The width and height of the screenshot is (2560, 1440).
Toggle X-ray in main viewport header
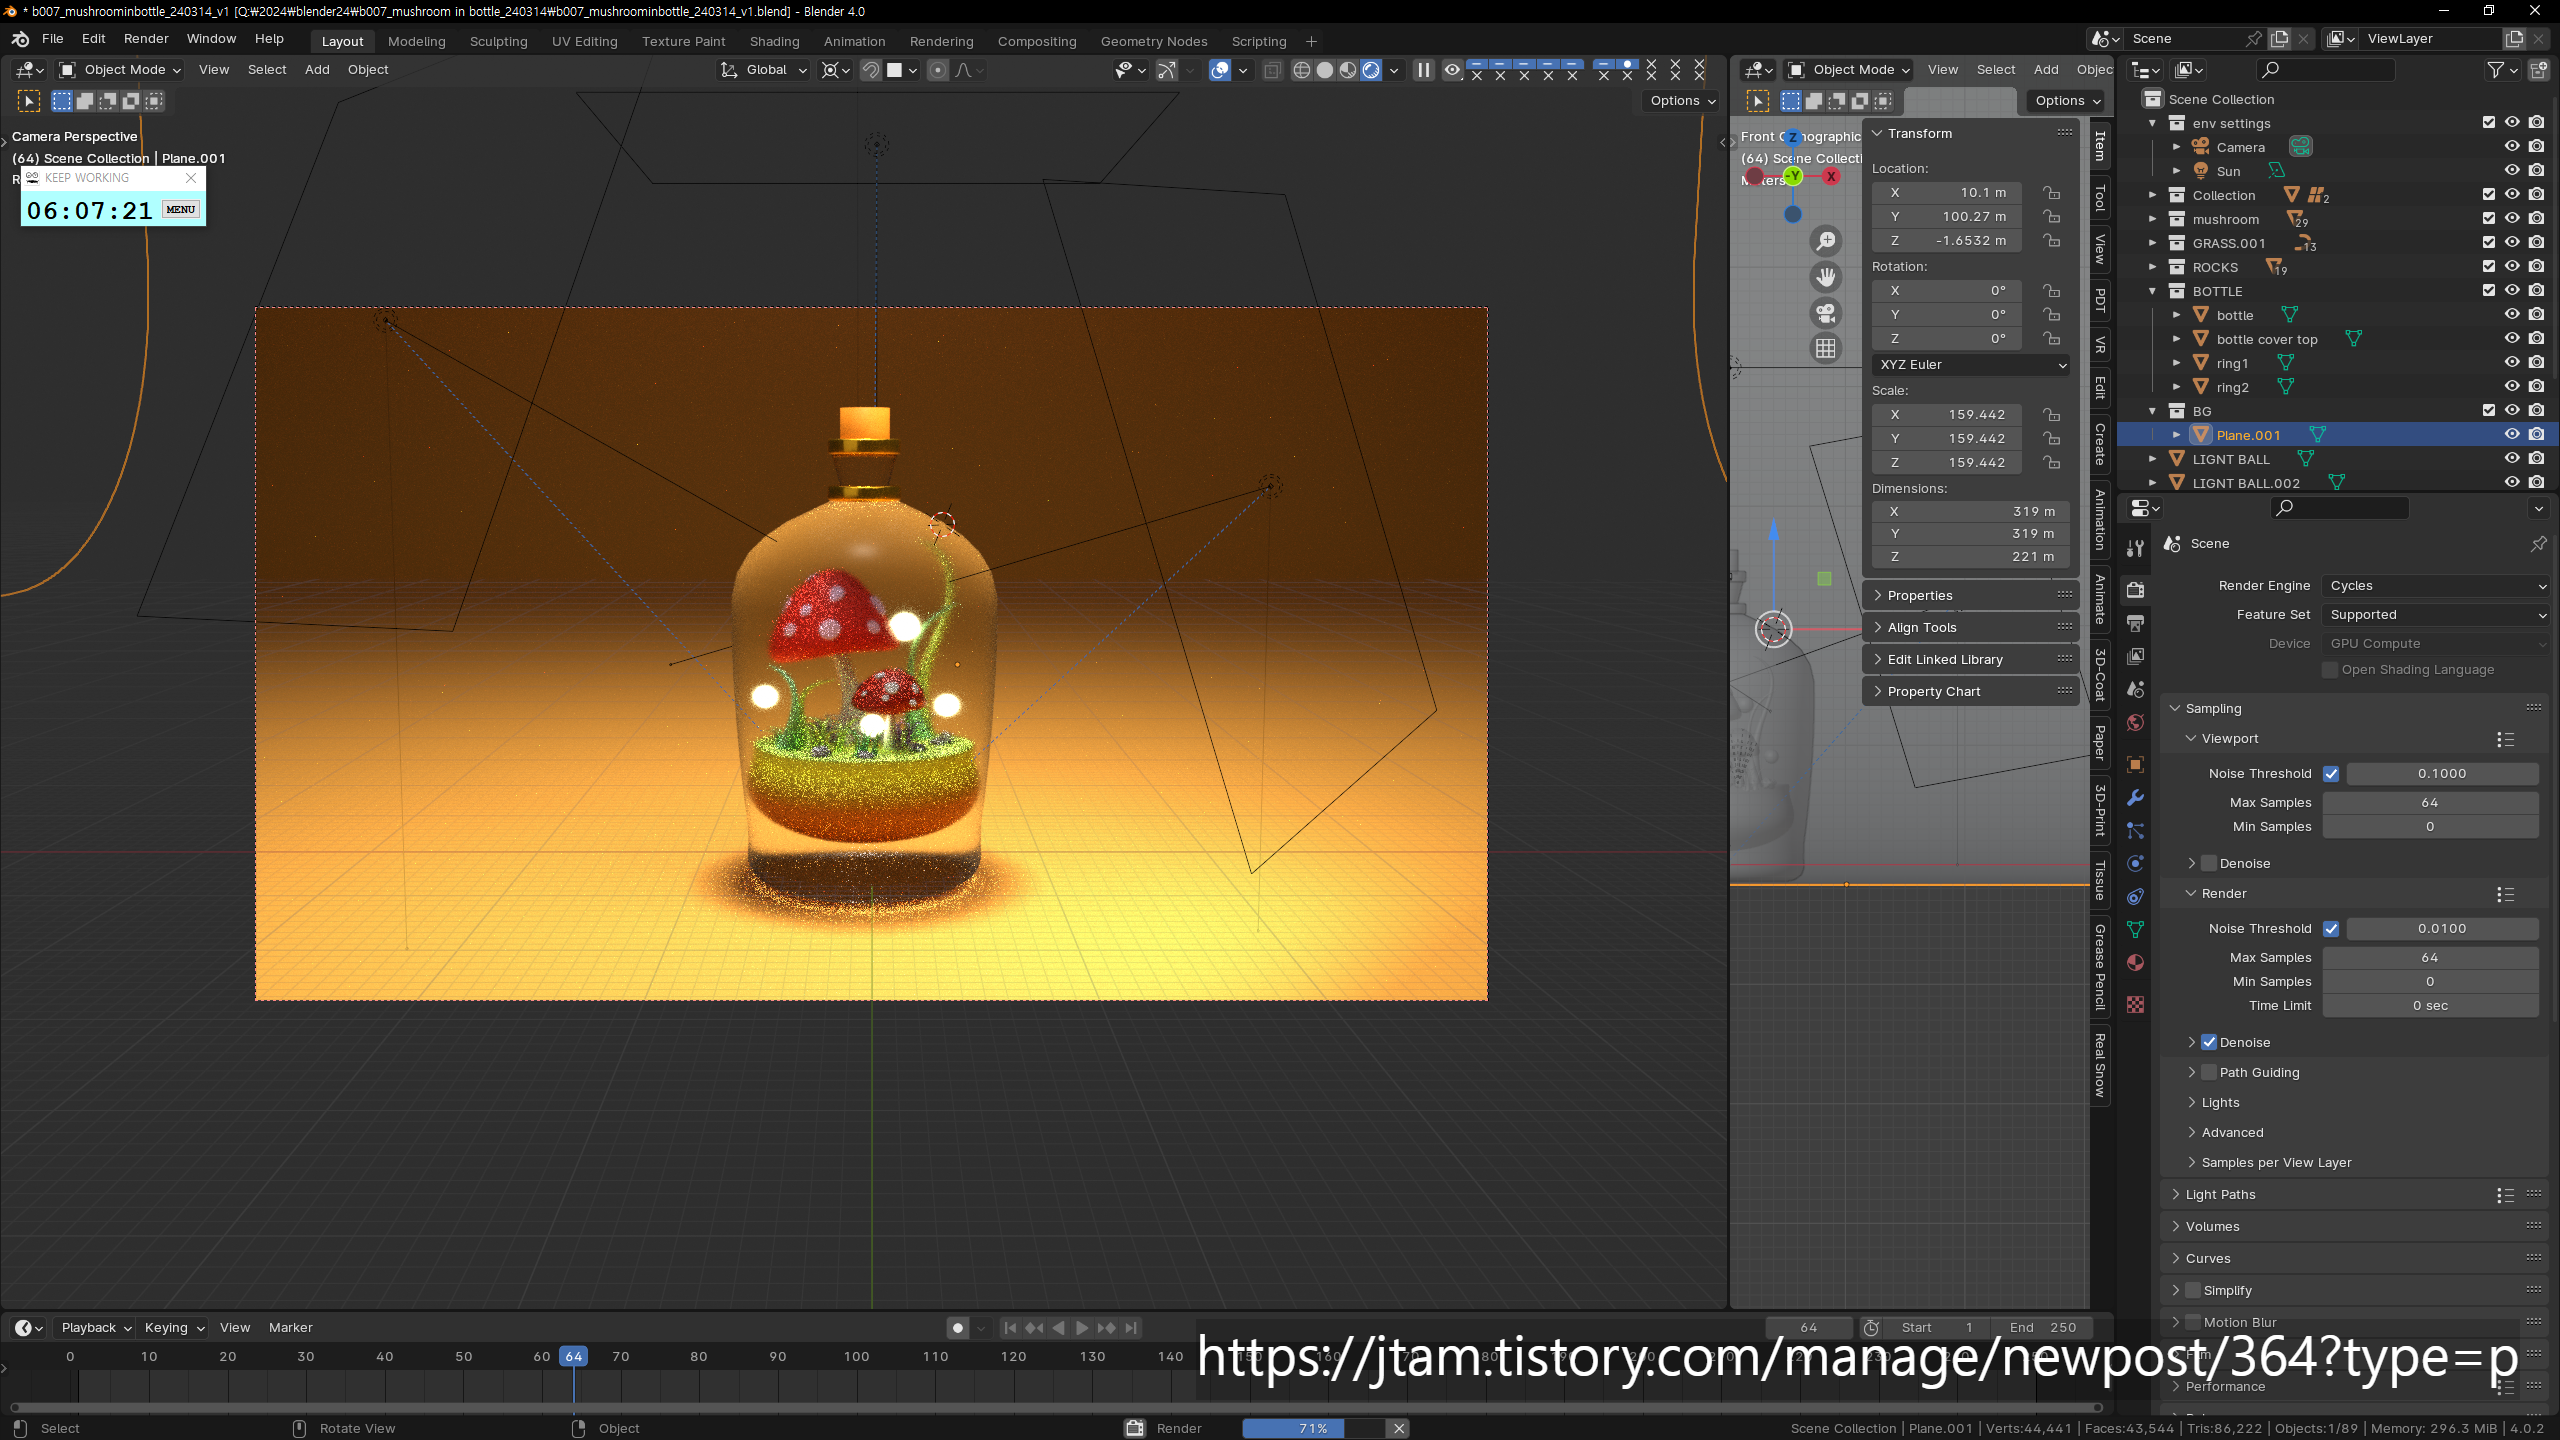pos(1272,70)
